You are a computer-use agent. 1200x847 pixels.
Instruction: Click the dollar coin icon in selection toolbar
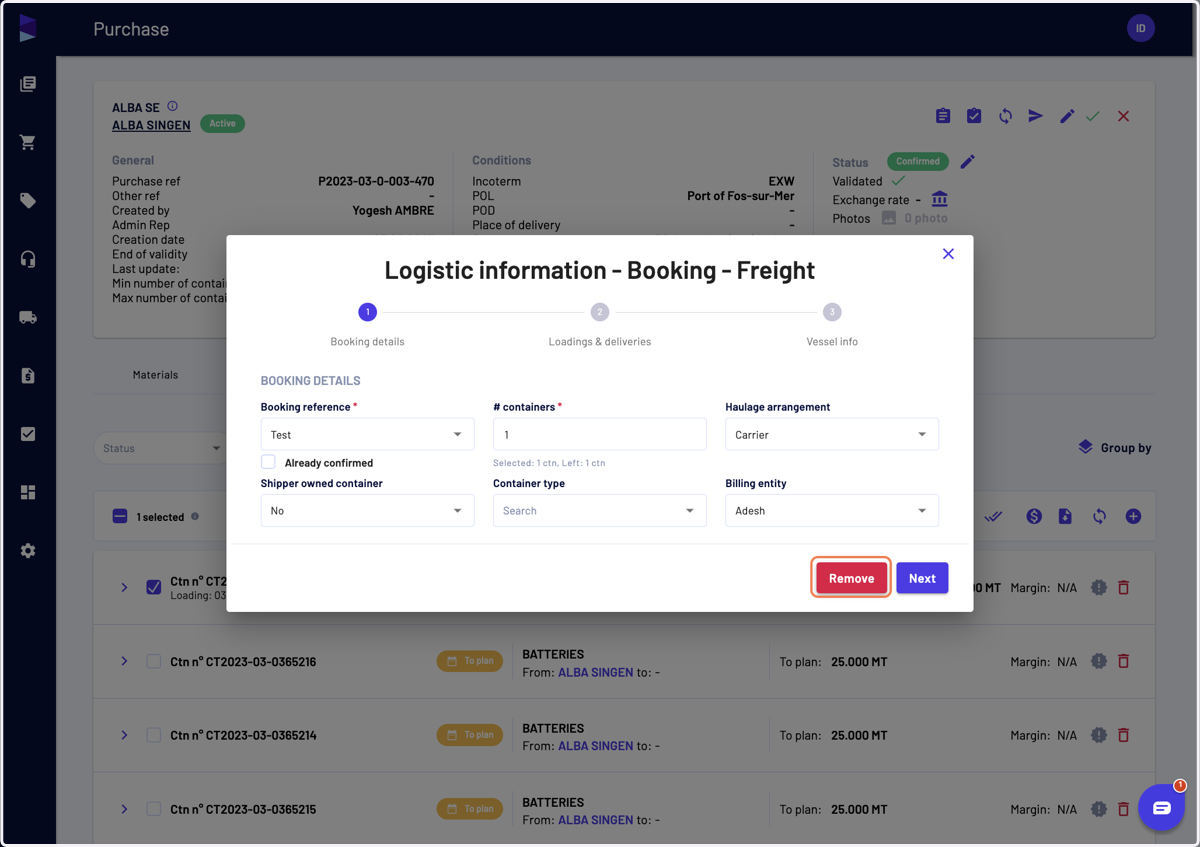1034,517
